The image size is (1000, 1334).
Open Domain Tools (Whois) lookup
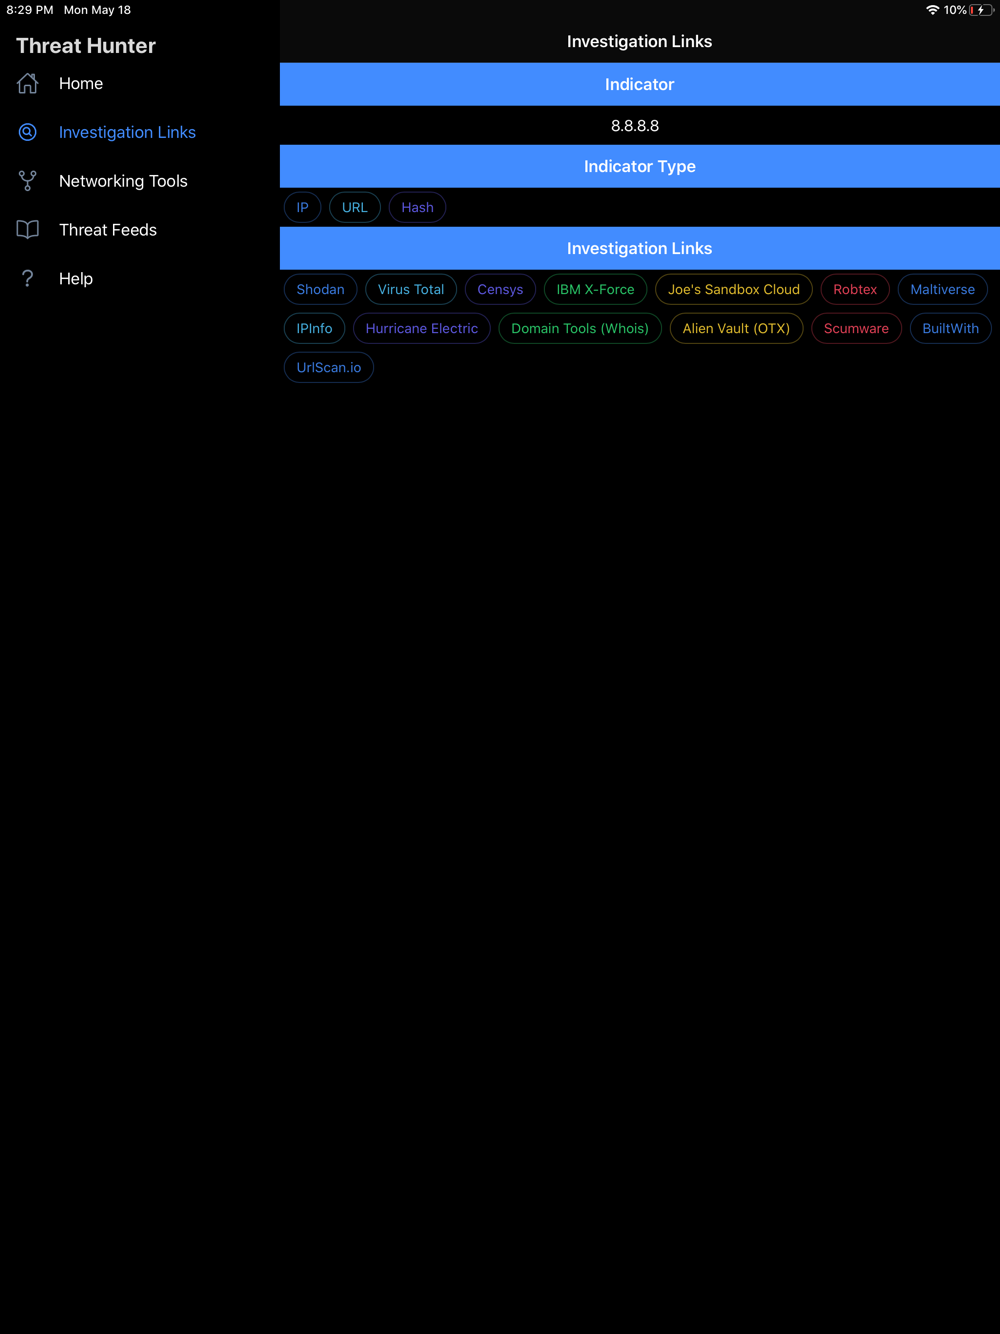580,328
